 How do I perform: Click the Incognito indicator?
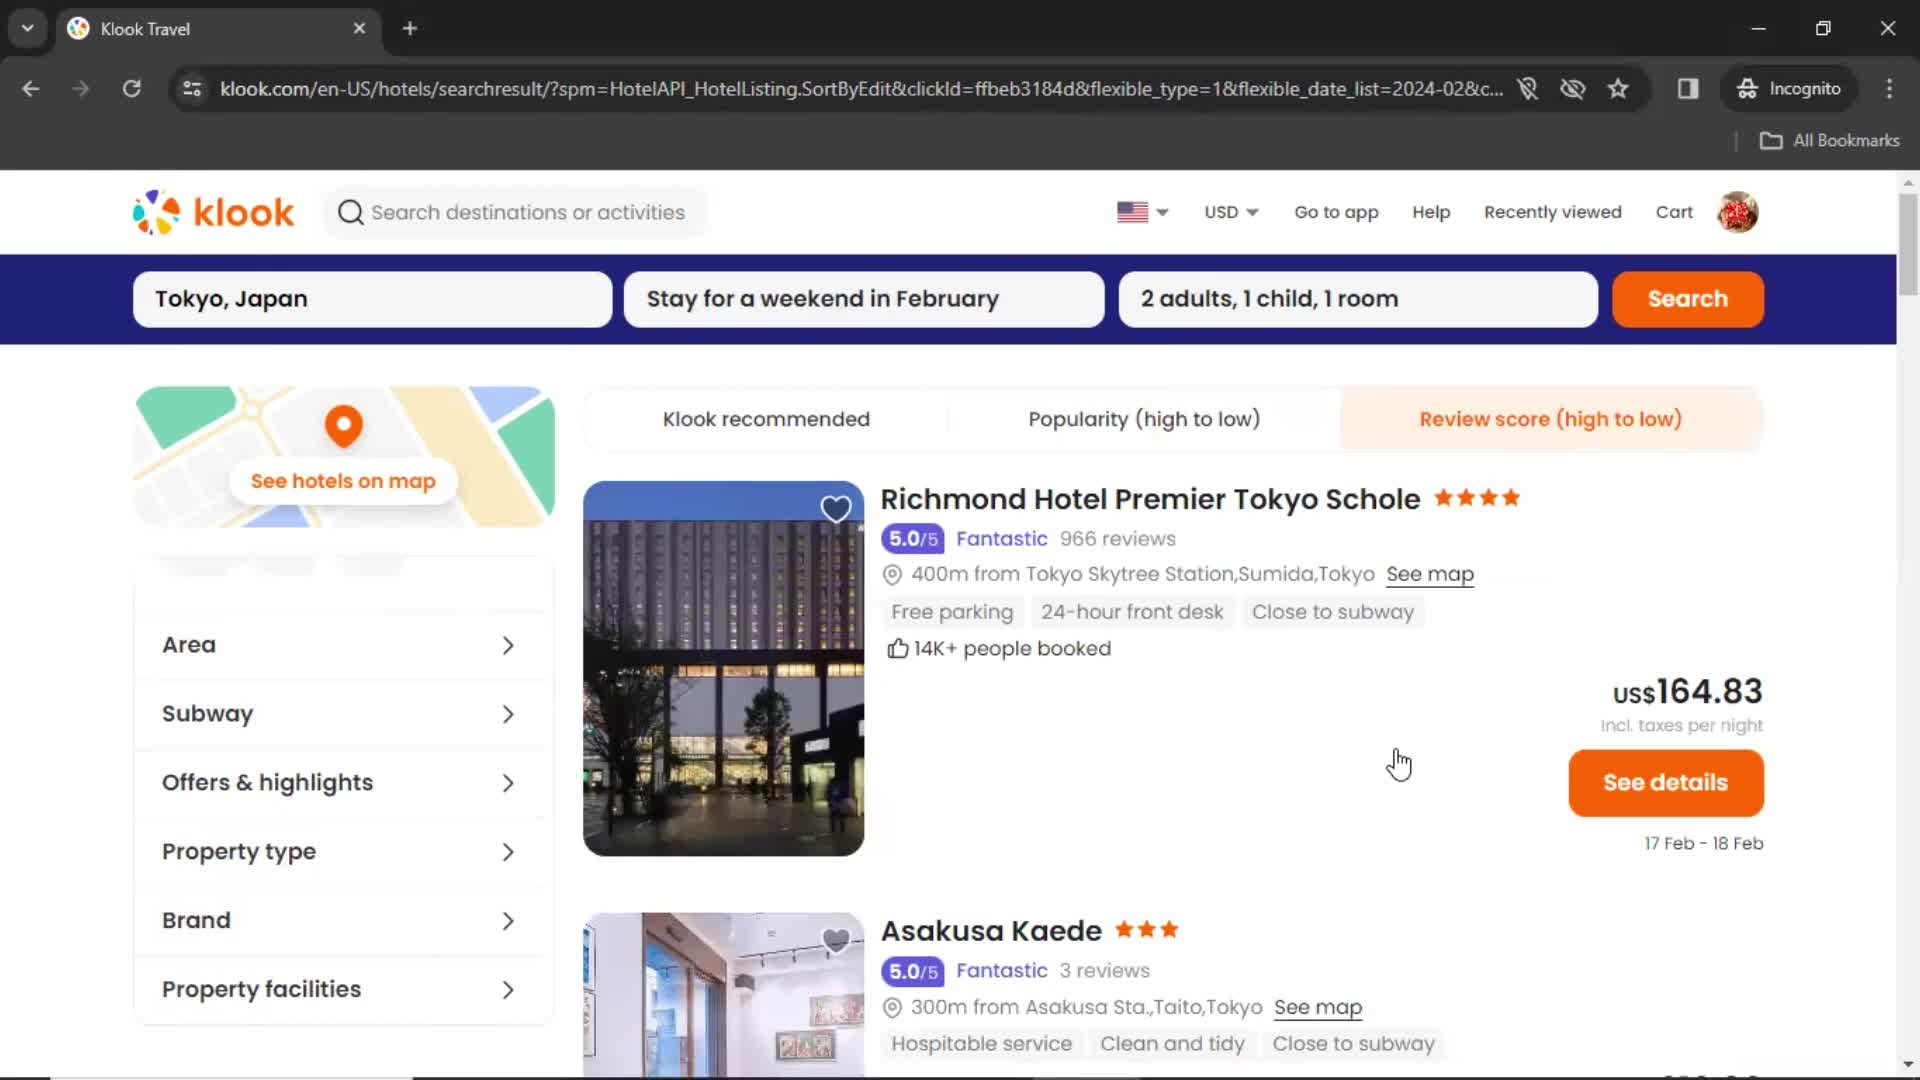click(x=1788, y=89)
